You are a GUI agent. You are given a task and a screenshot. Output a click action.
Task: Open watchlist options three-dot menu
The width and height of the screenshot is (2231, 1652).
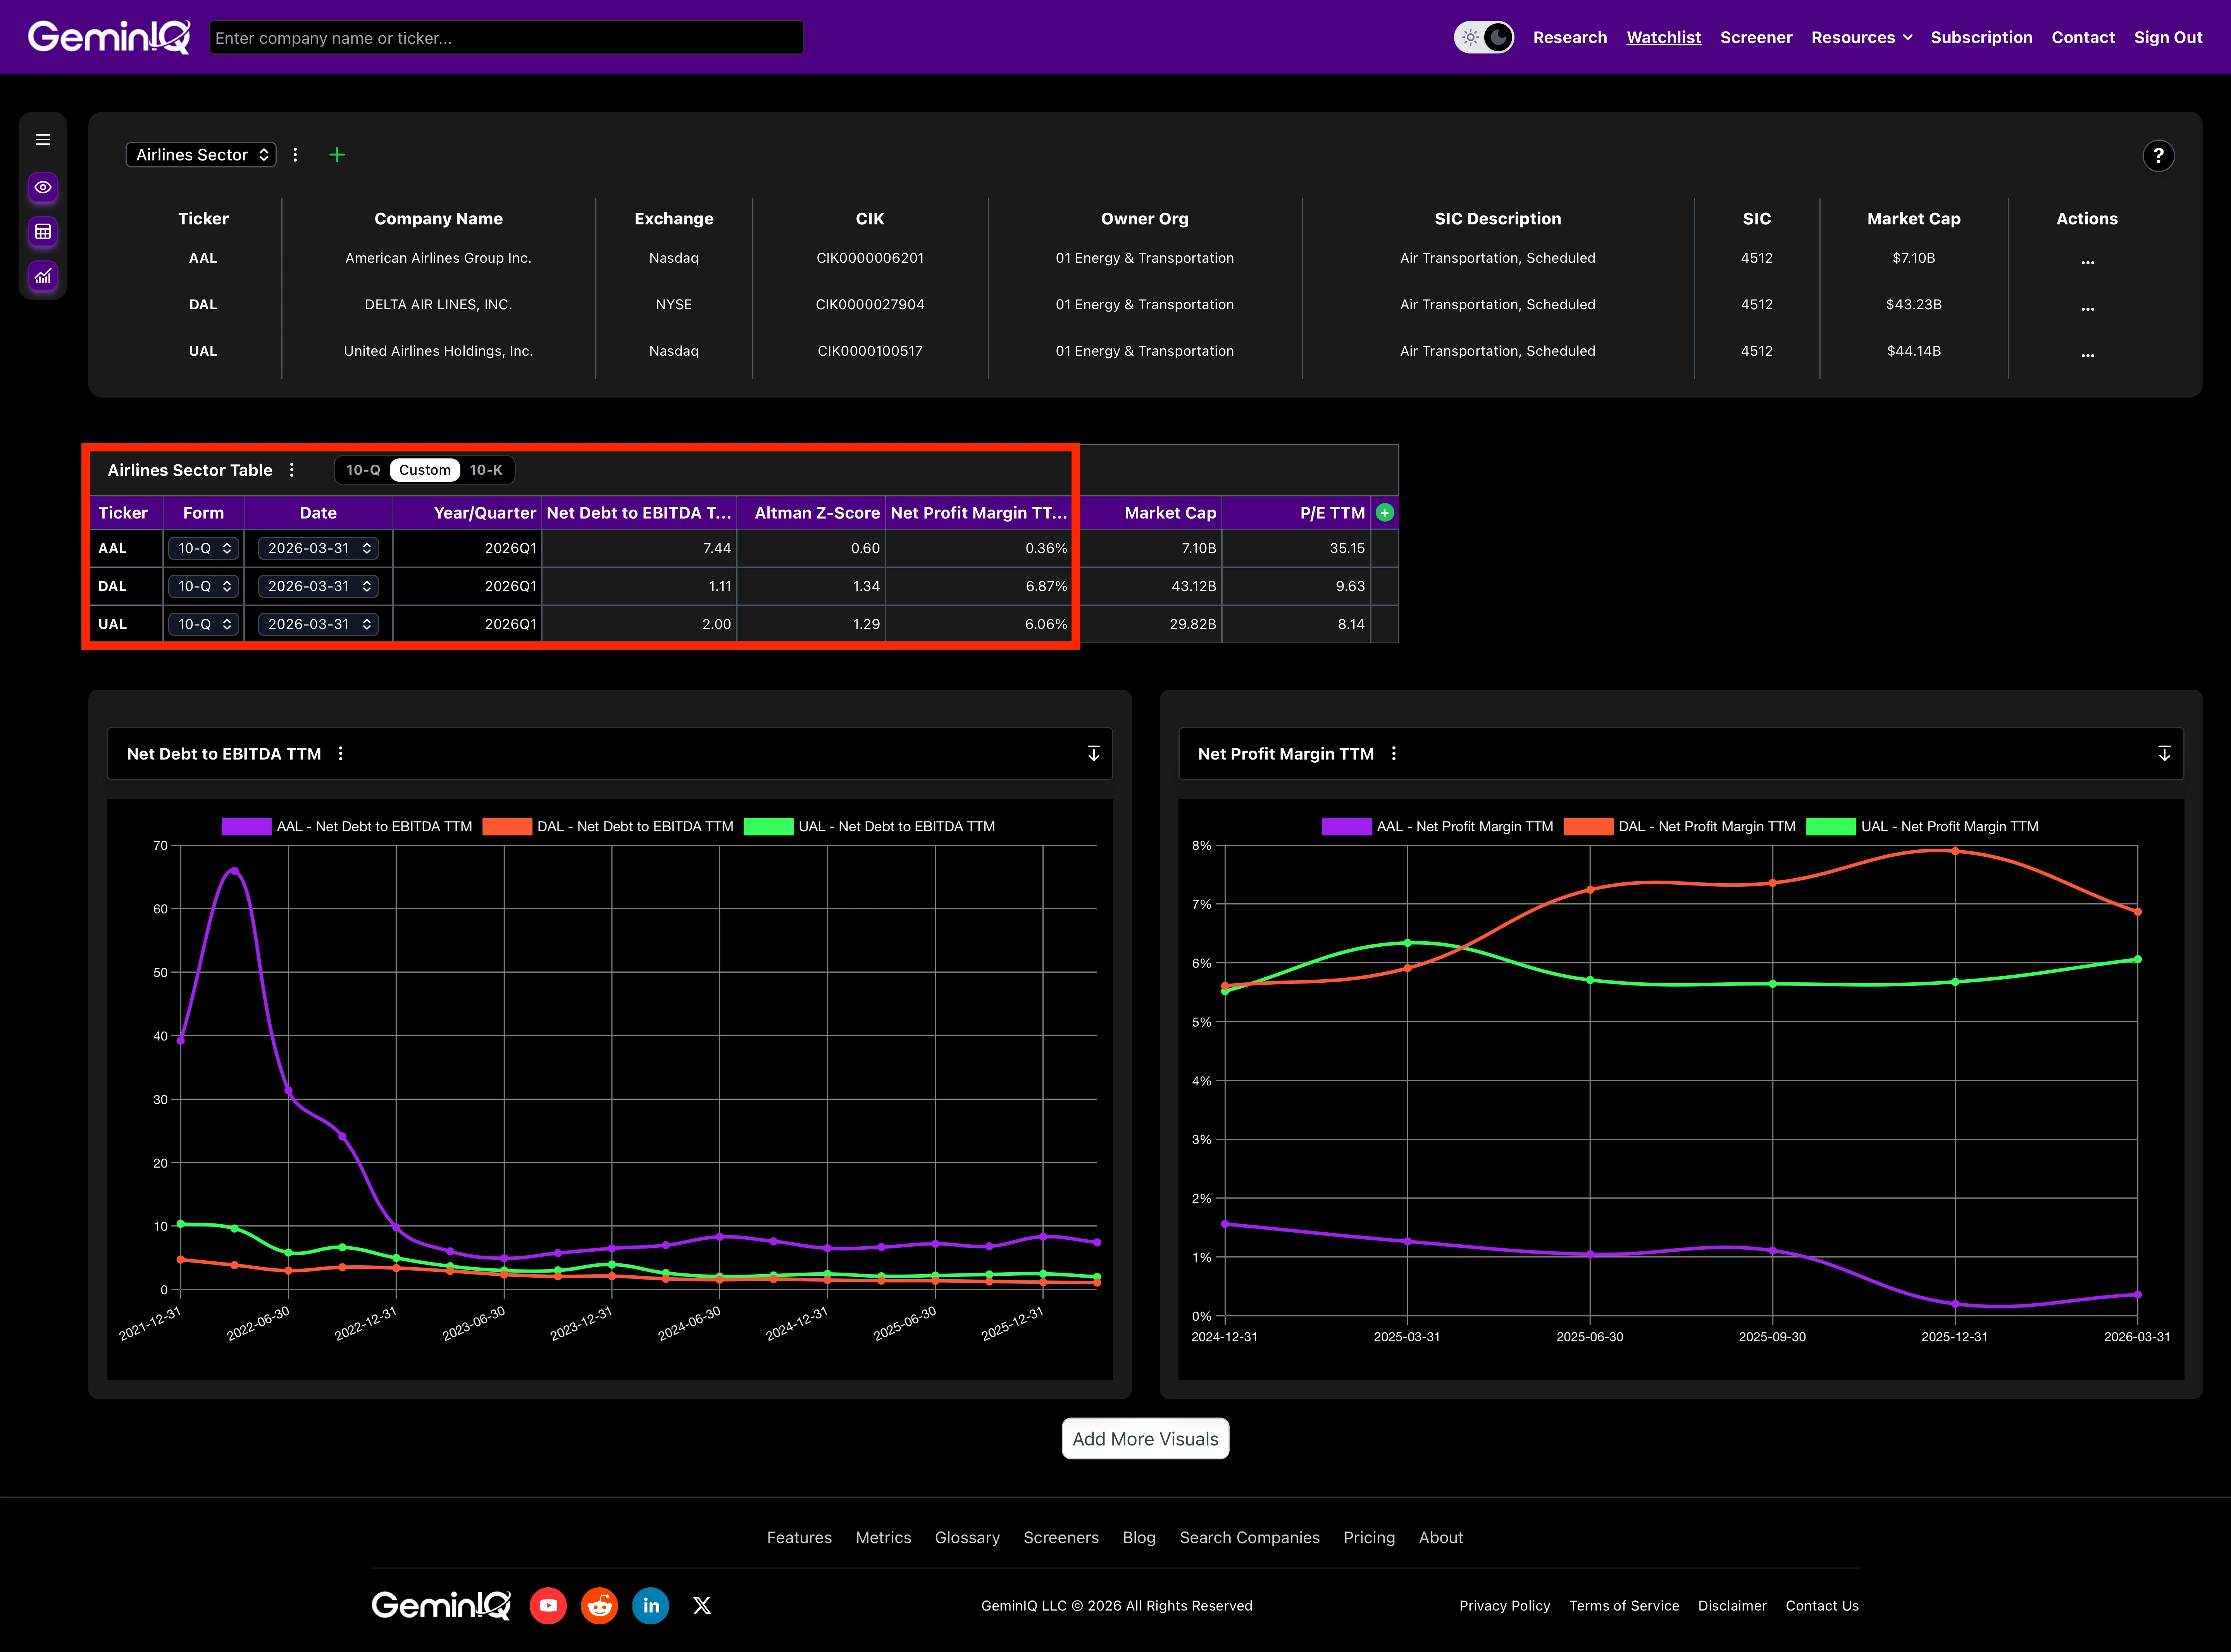(295, 155)
